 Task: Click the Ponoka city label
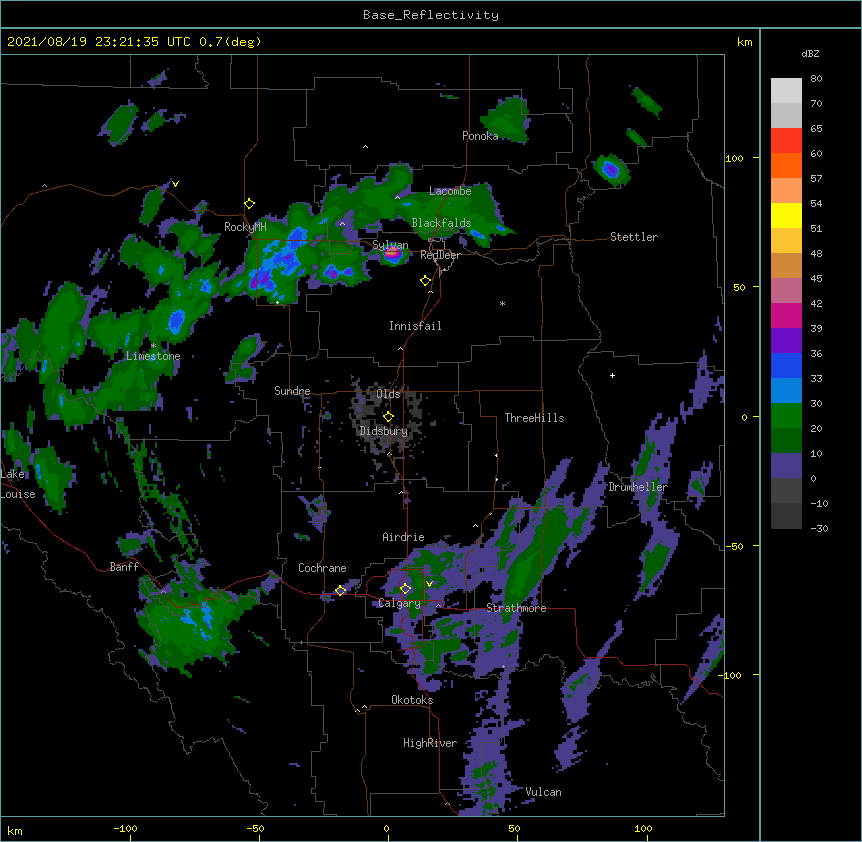tap(480, 136)
